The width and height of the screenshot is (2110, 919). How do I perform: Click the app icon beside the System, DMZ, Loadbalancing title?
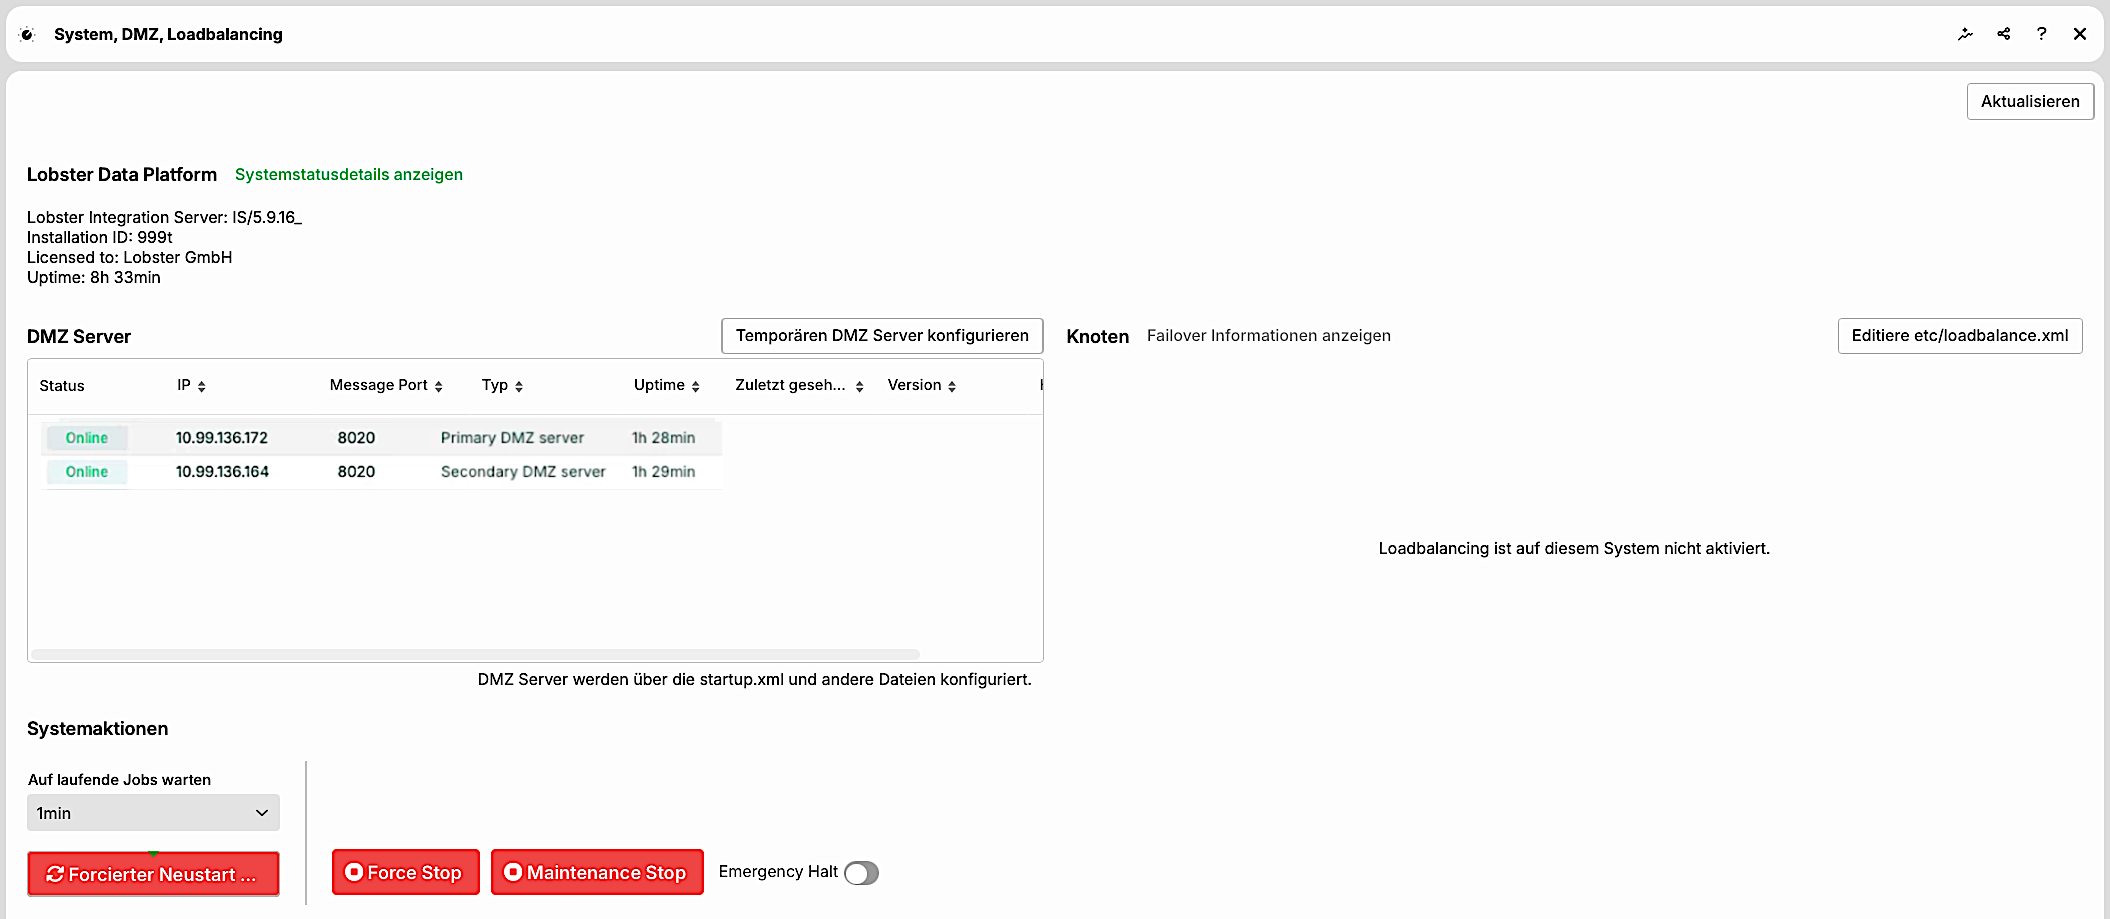click(x=28, y=34)
